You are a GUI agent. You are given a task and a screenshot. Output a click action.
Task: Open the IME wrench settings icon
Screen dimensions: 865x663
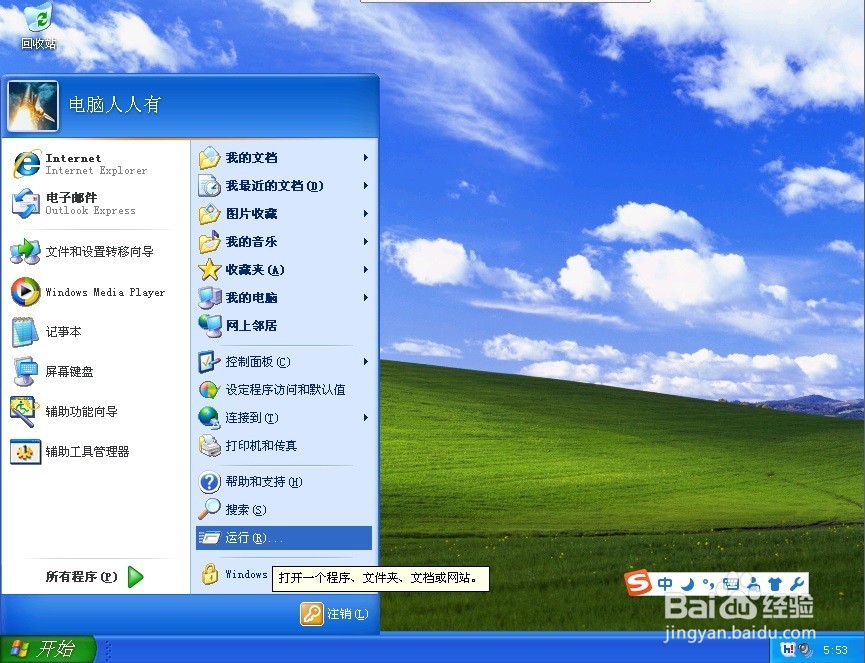pyautogui.click(x=797, y=584)
